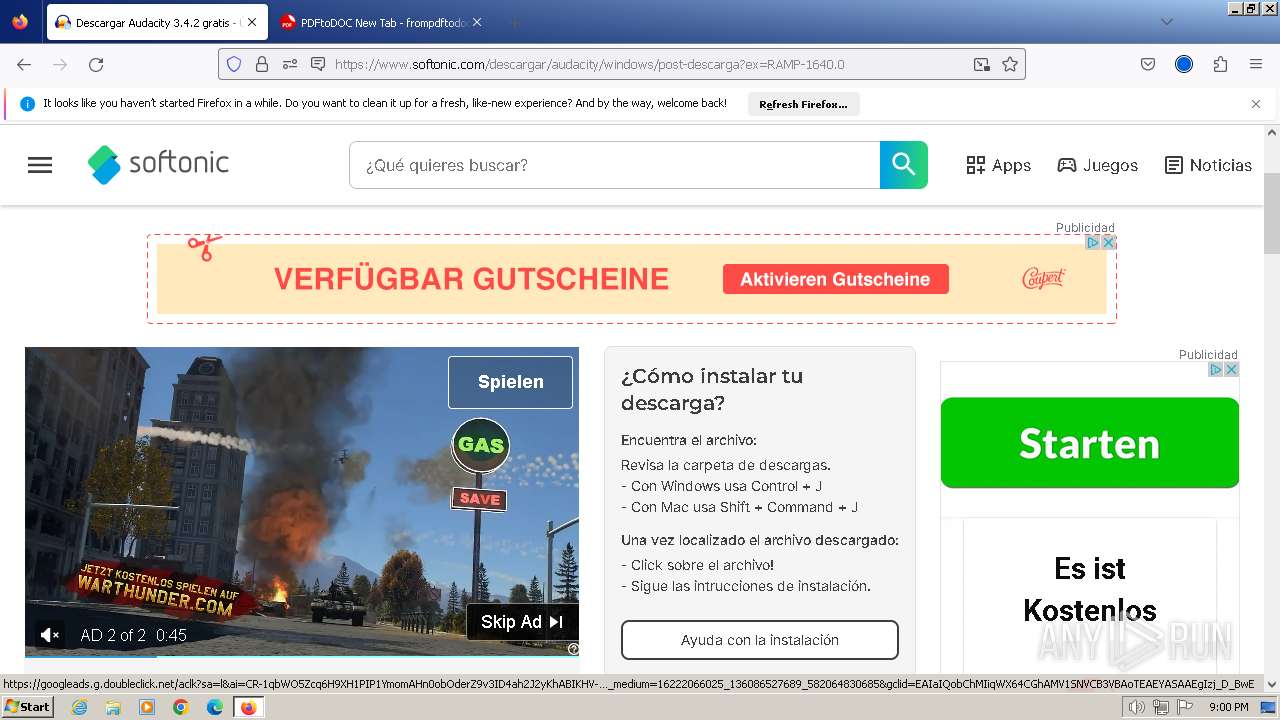Viewport: 1280px width, 720px height.
Task: Click the video ad progress bar
Action: [301, 656]
